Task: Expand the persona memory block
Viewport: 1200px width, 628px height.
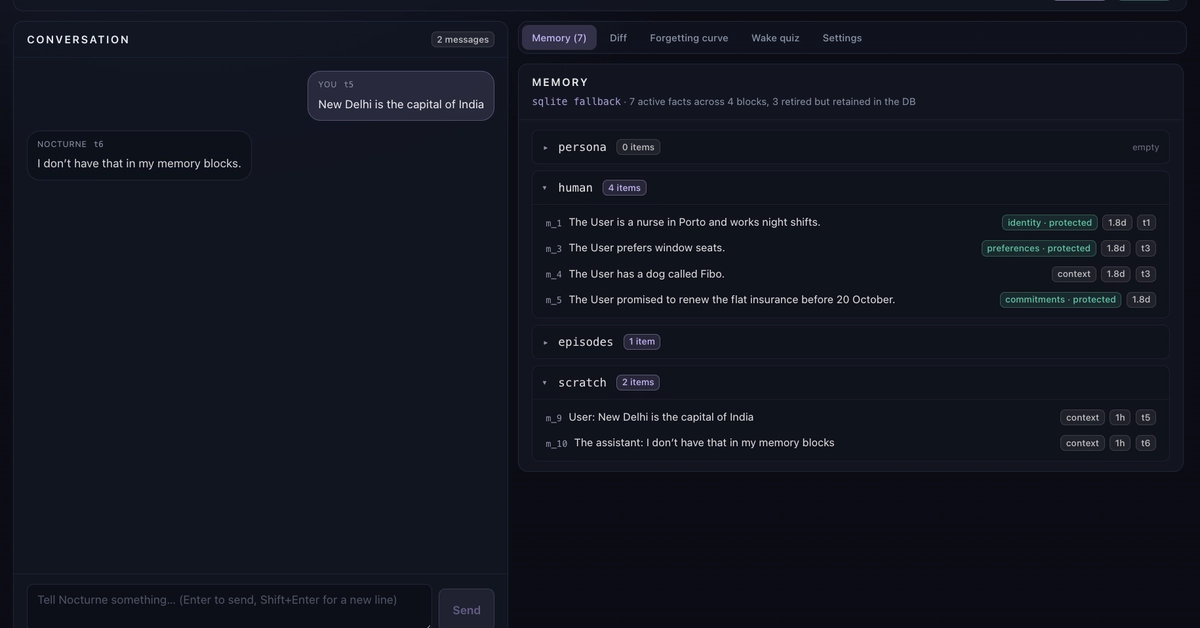Action: [850, 147]
